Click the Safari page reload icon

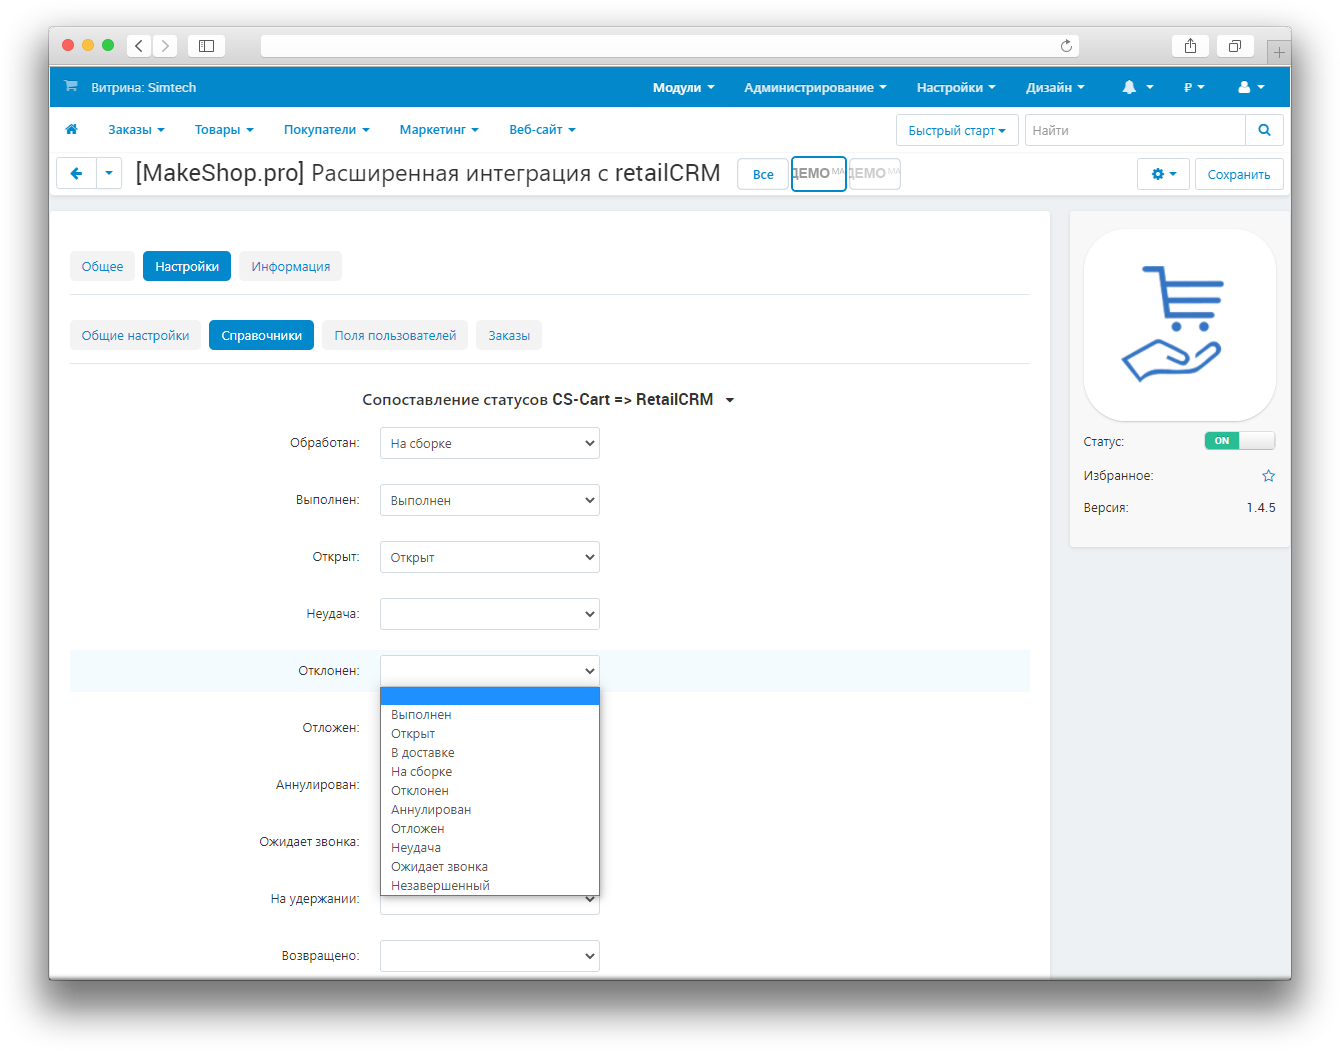click(1066, 46)
